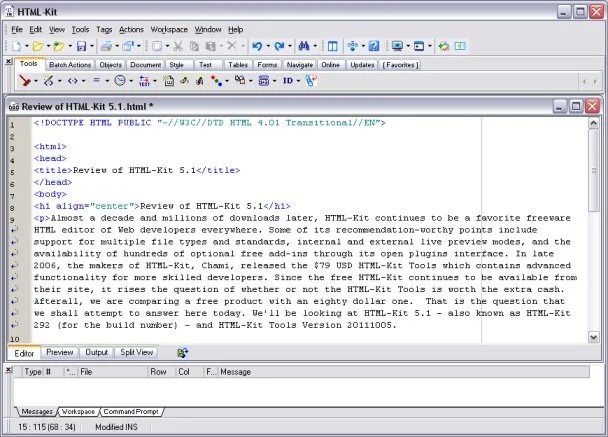Expand the Redo dropdown arrow
The width and height of the screenshot is (608, 437).
290,46
